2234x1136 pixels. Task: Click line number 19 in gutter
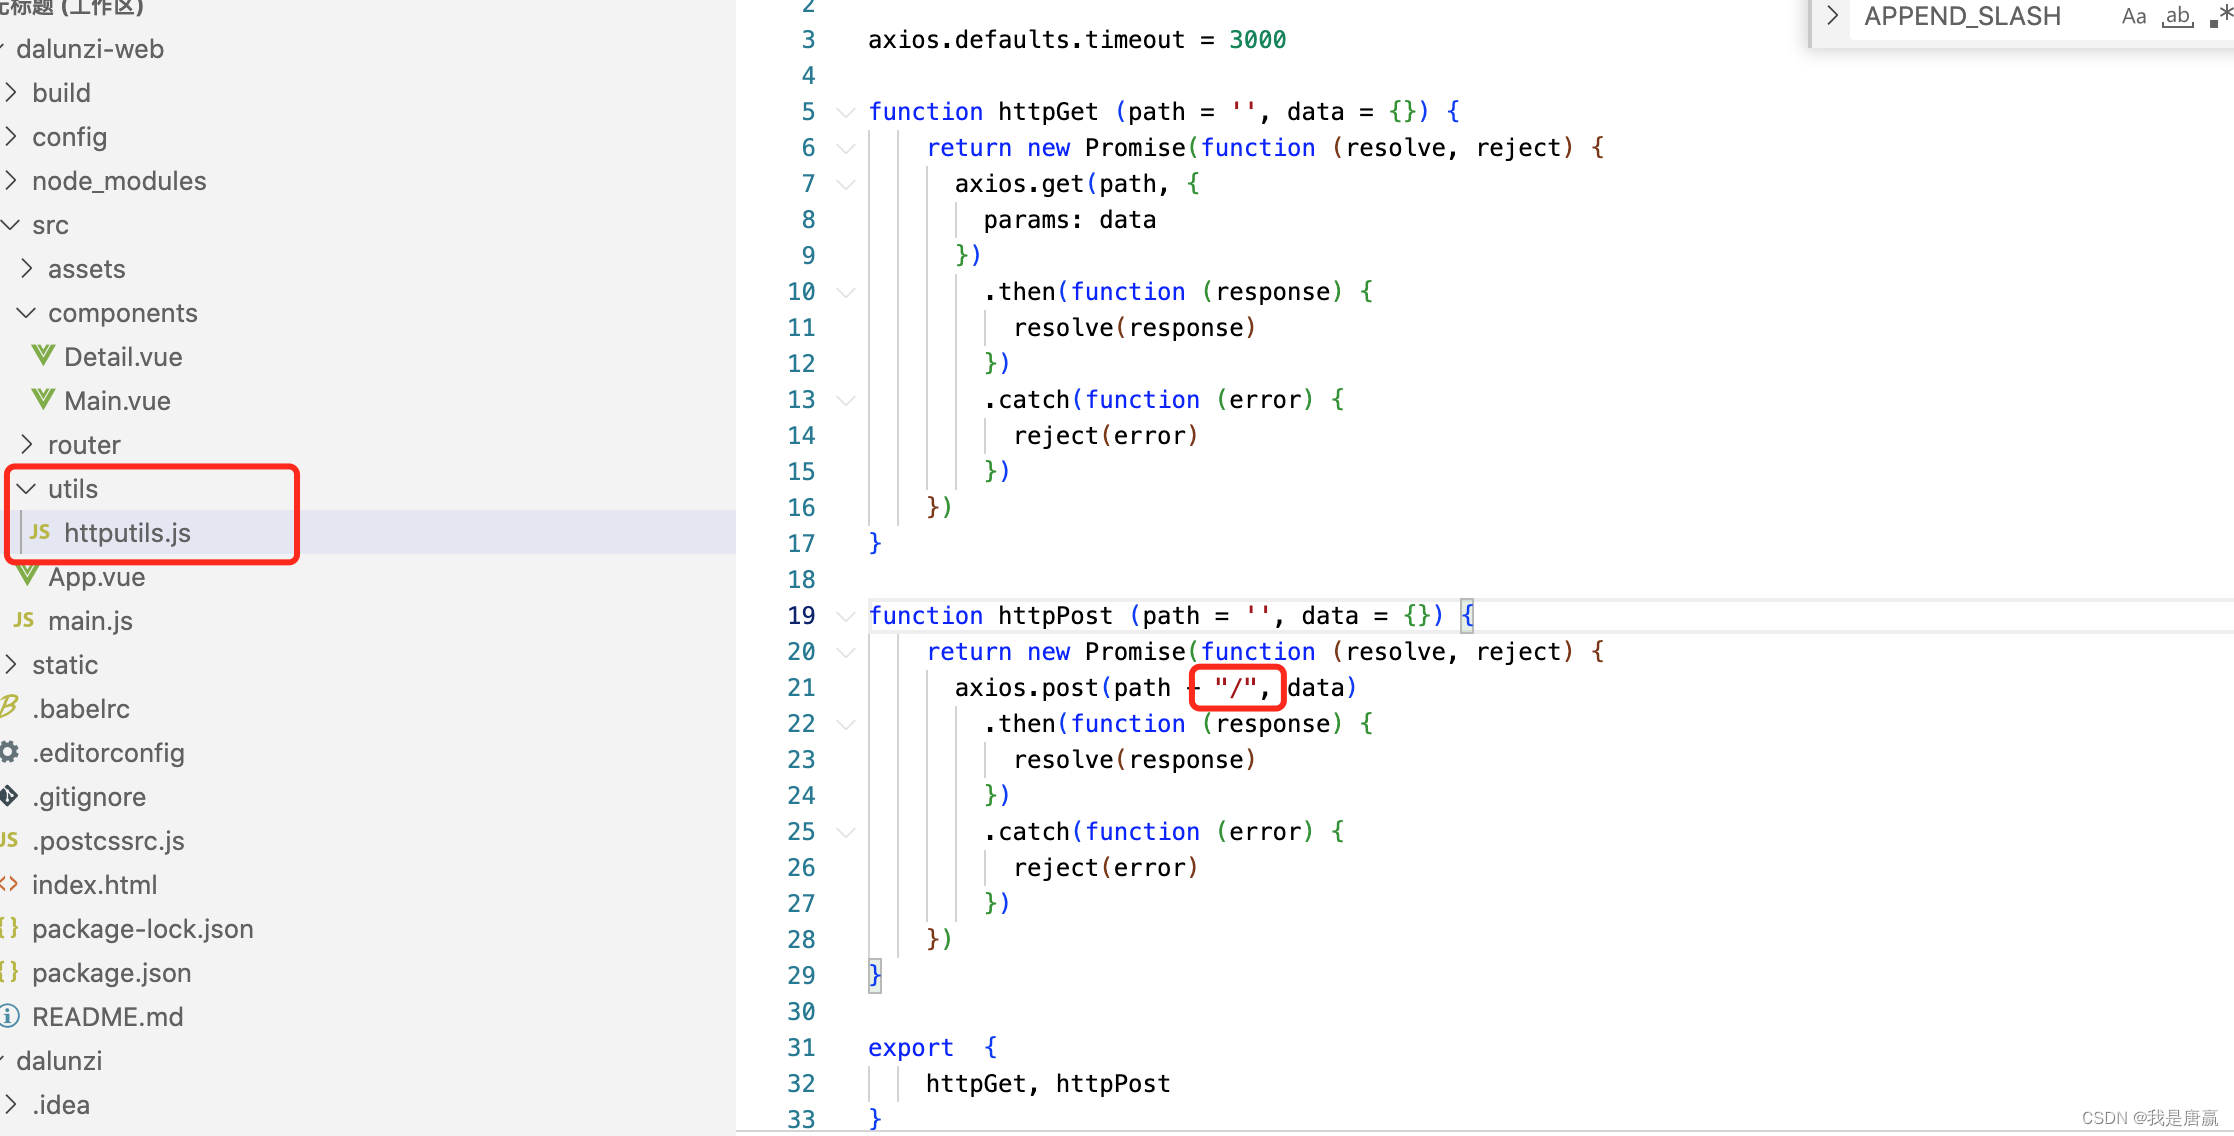[x=801, y=615]
